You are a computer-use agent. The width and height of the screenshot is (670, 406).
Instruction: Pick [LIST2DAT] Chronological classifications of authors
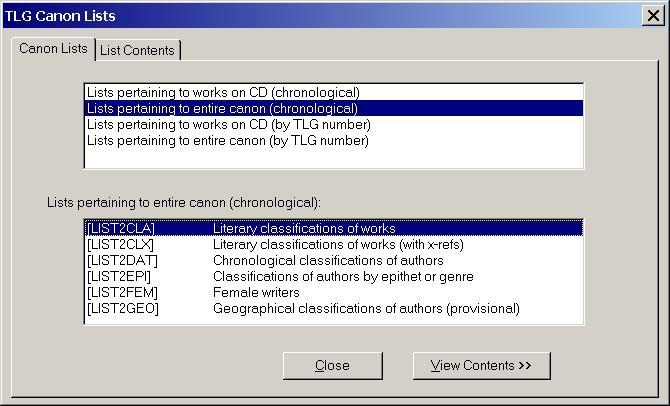[334, 260]
